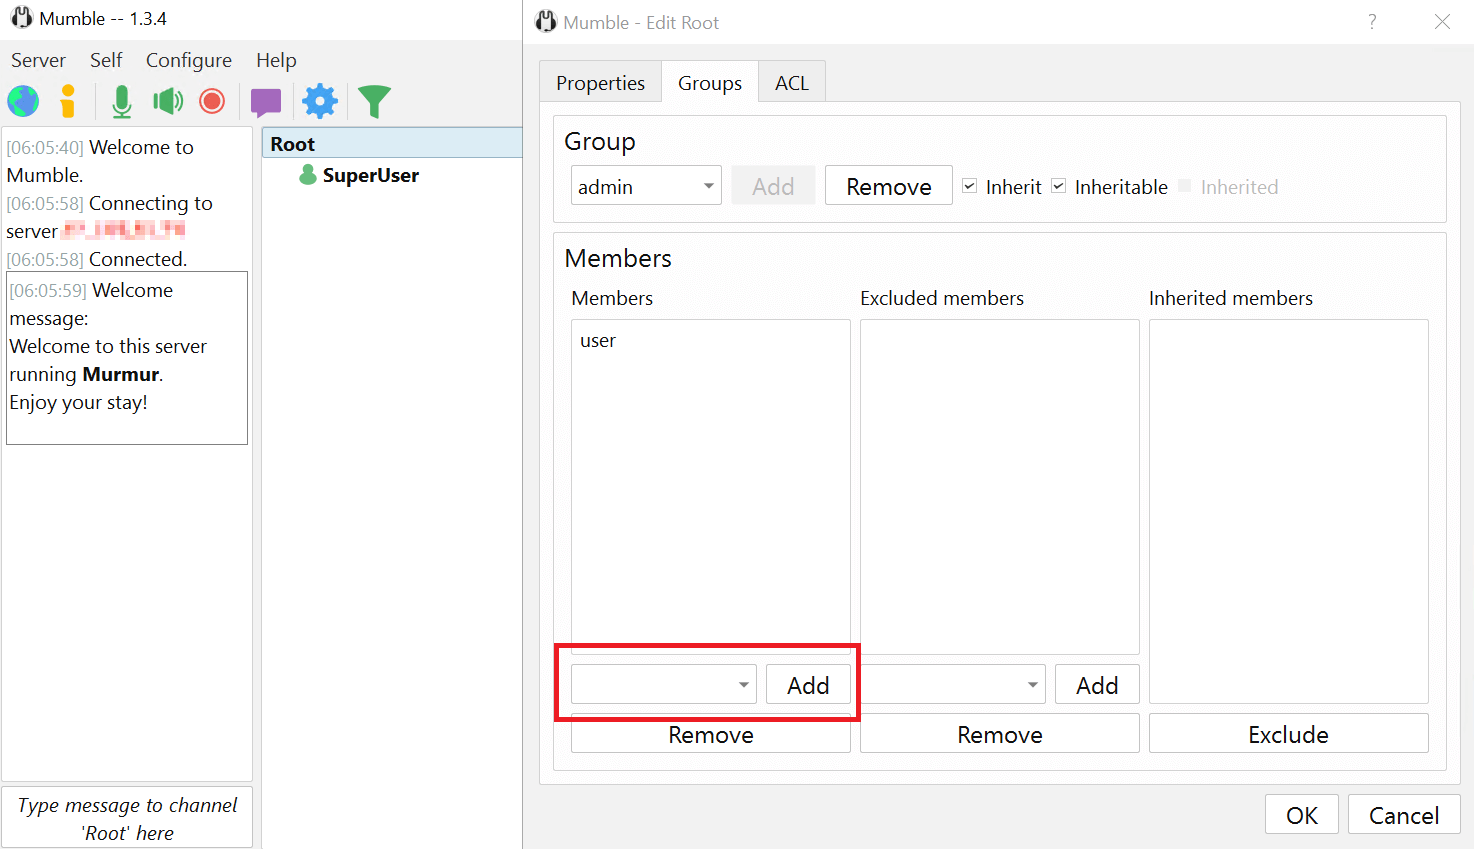Mute the microphone icon
The image size is (1474, 849).
[x=122, y=101]
